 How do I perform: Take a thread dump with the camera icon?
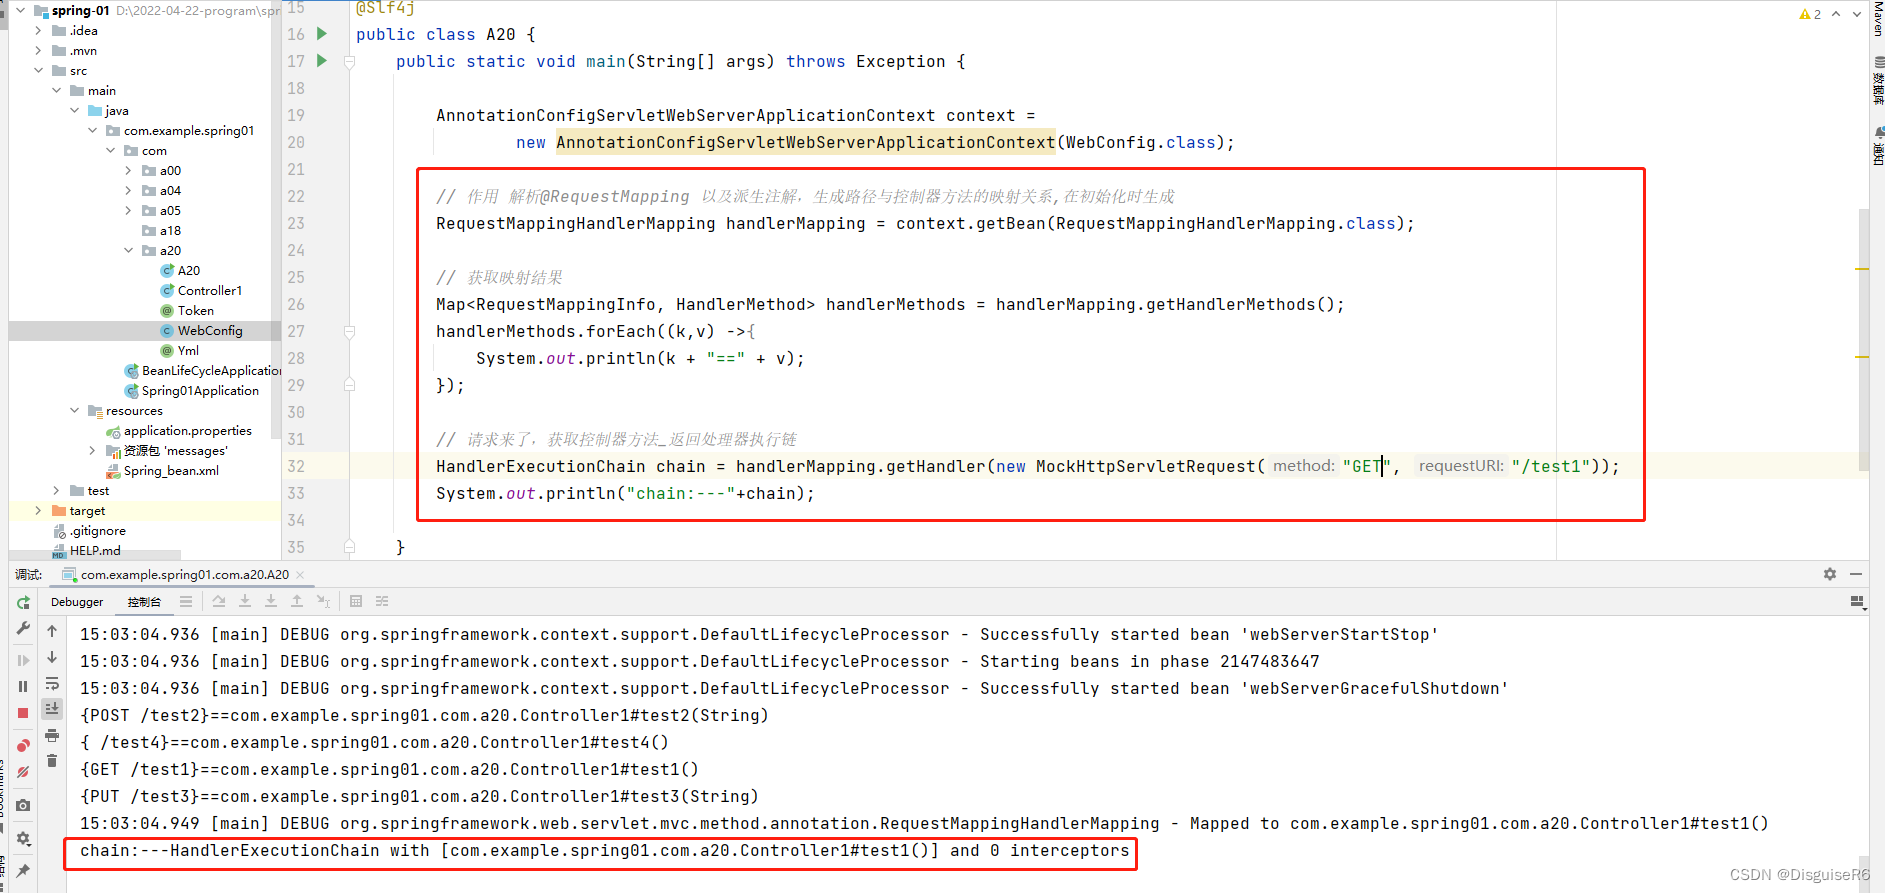pyautogui.click(x=23, y=805)
